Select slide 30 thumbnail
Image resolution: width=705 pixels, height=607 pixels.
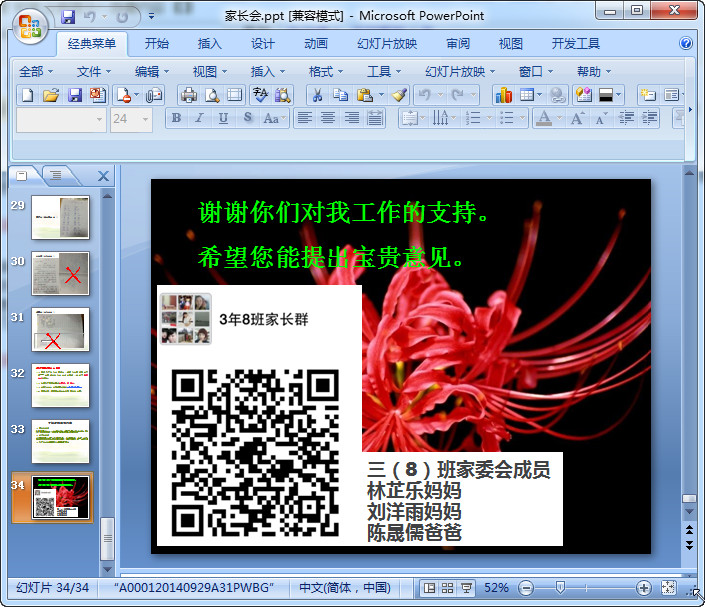pos(60,273)
